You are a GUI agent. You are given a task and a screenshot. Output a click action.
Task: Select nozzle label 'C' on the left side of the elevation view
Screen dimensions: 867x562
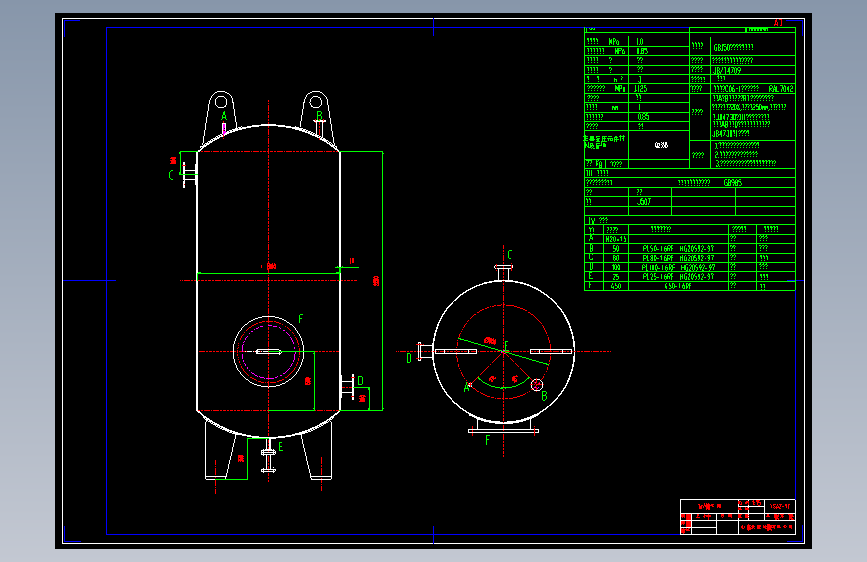171,175
